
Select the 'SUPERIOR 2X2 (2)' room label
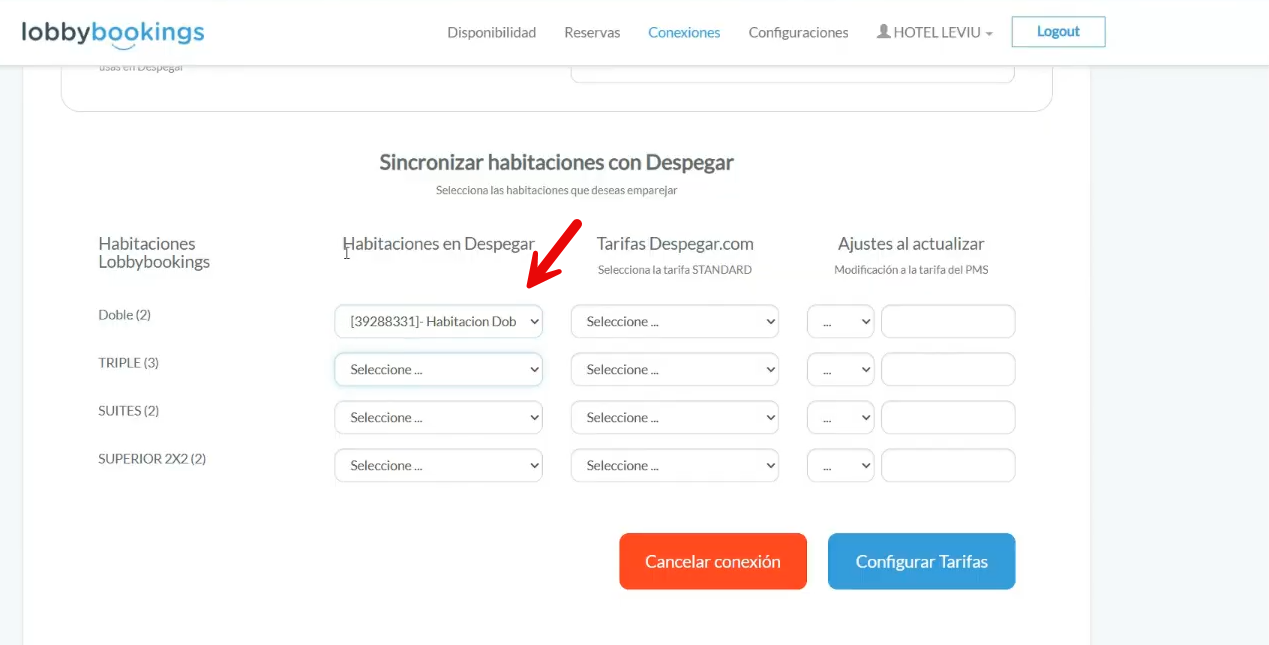point(152,459)
